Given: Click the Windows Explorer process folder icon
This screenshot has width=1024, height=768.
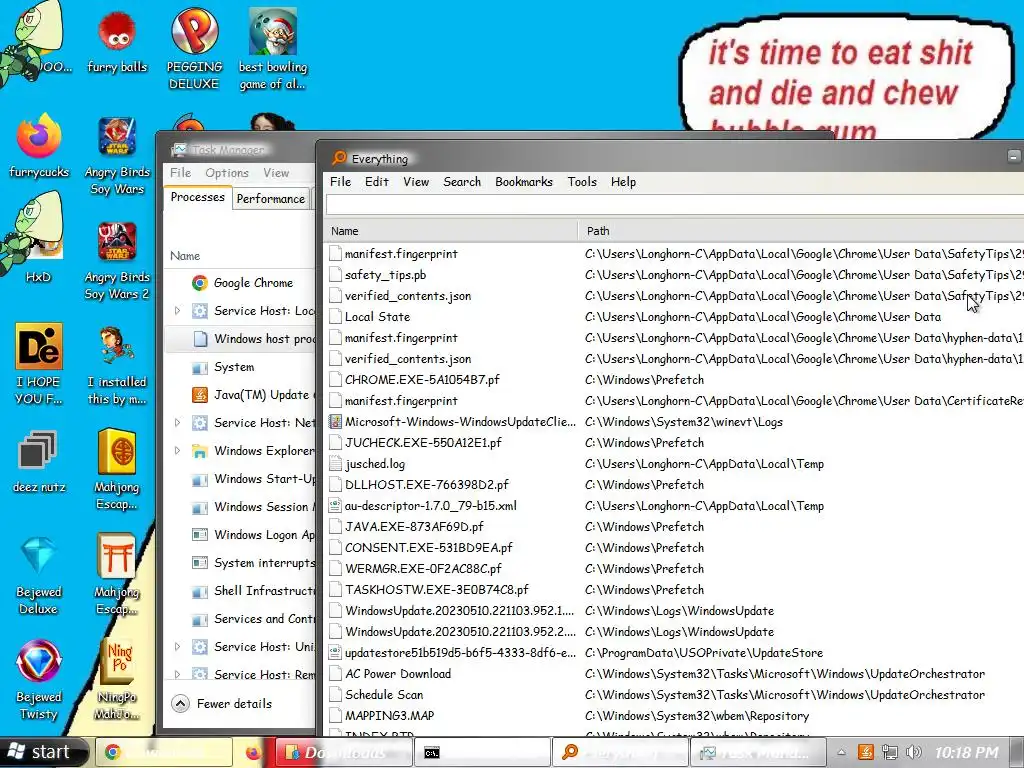Looking at the screenshot, I should [200, 451].
